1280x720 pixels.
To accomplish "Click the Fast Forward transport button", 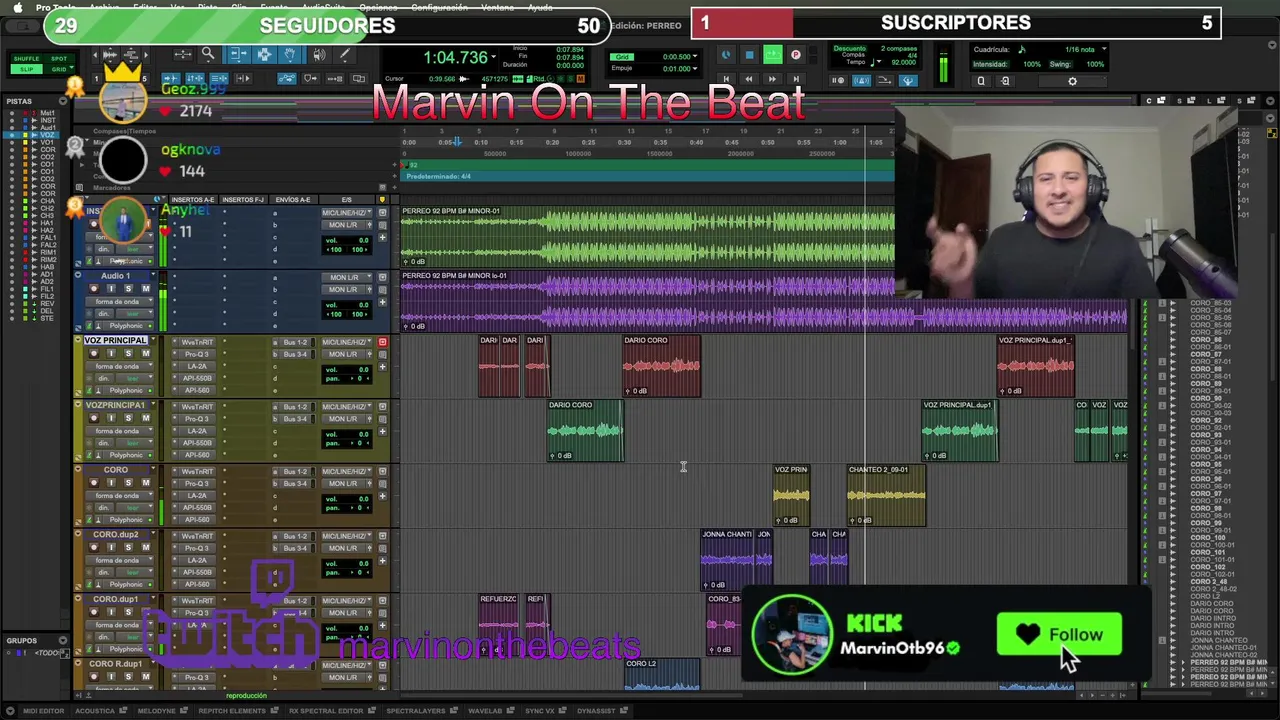I will [773, 79].
